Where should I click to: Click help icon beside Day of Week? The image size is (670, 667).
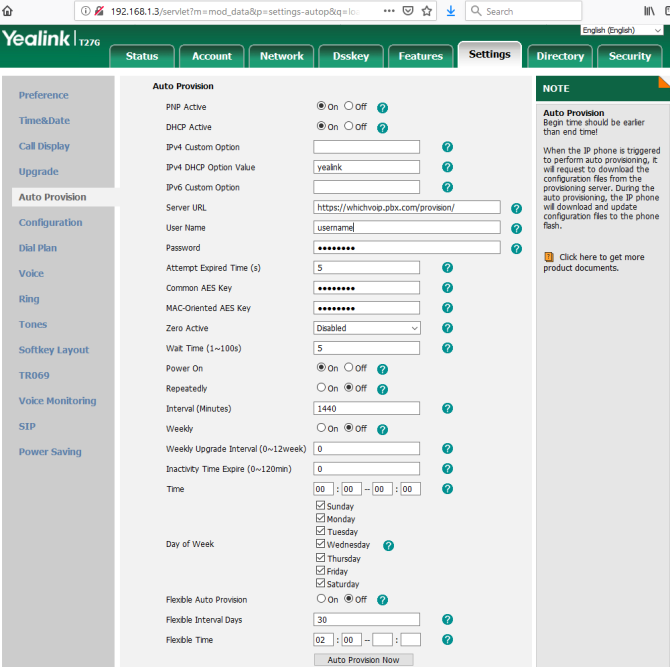click(x=388, y=546)
